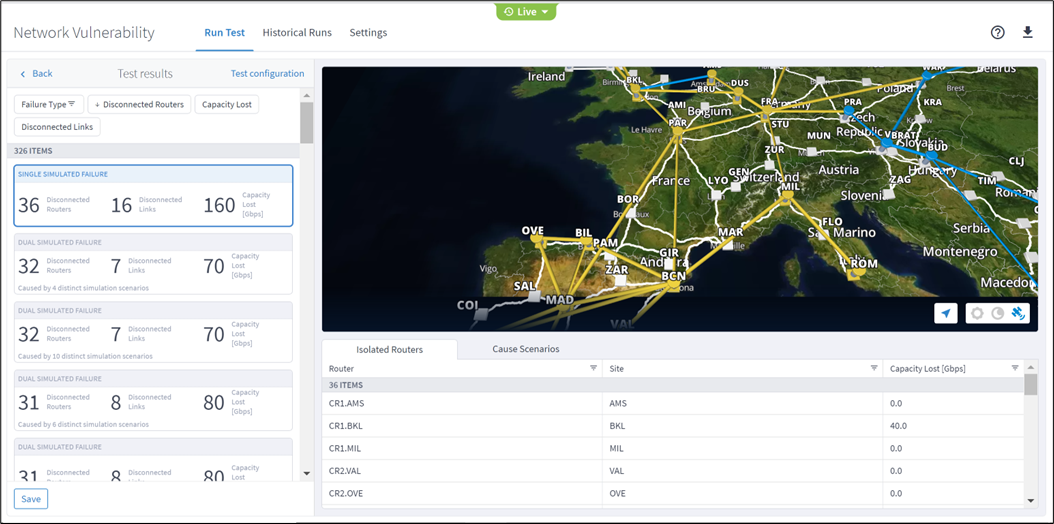This screenshot has width=1054, height=524.
Task: Select the Isolated Routers tab
Action: pyautogui.click(x=390, y=349)
